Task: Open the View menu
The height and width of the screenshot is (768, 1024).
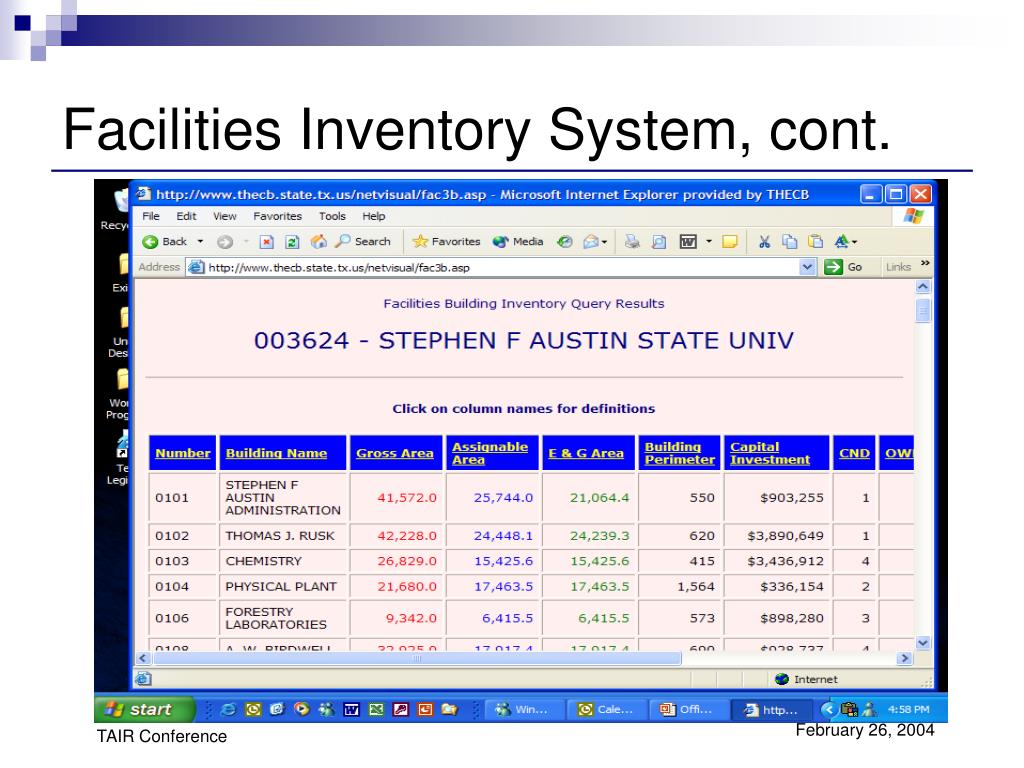Action: coord(225,216)
